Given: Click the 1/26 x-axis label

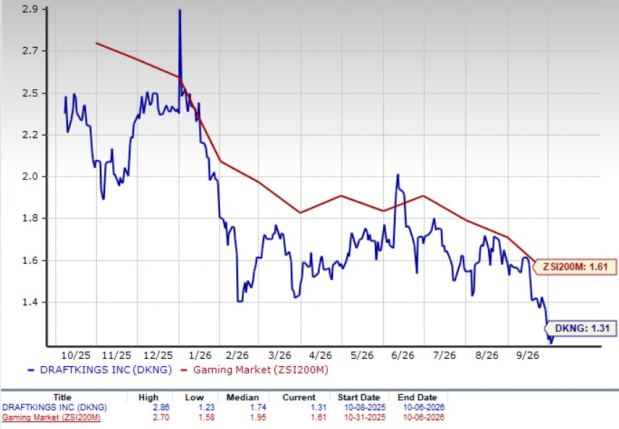Looking at the screenshot, I should pyautogui.click(x=200, y=356).
